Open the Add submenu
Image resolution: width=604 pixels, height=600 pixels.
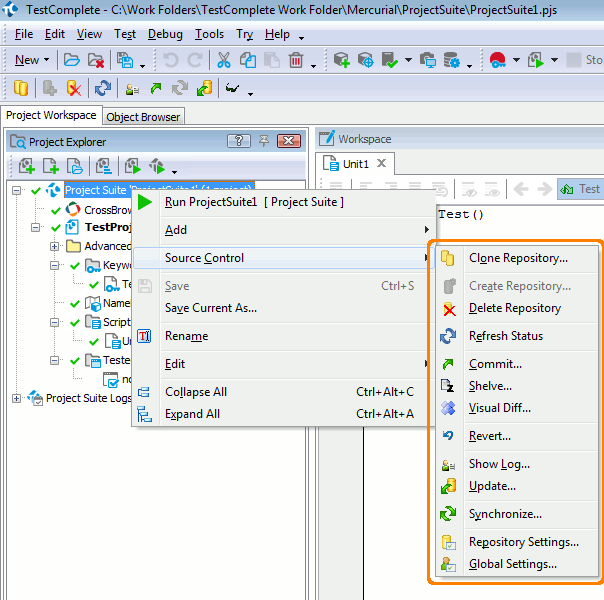(283, 230)
